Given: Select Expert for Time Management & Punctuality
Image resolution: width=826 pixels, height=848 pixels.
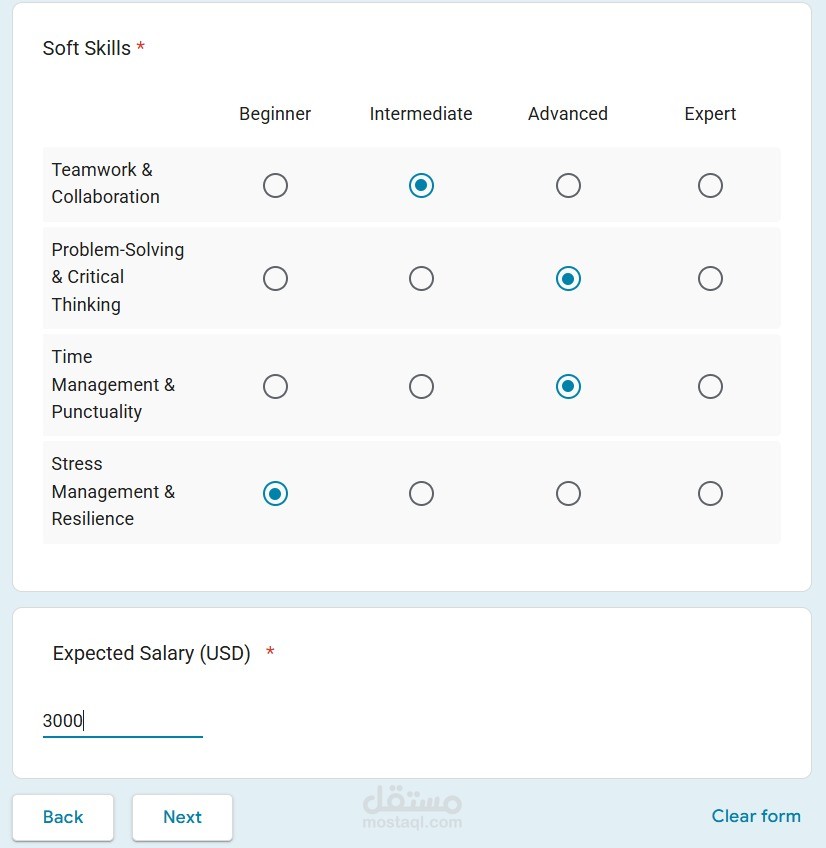Looking at the screenshot, I should point(710,386).
